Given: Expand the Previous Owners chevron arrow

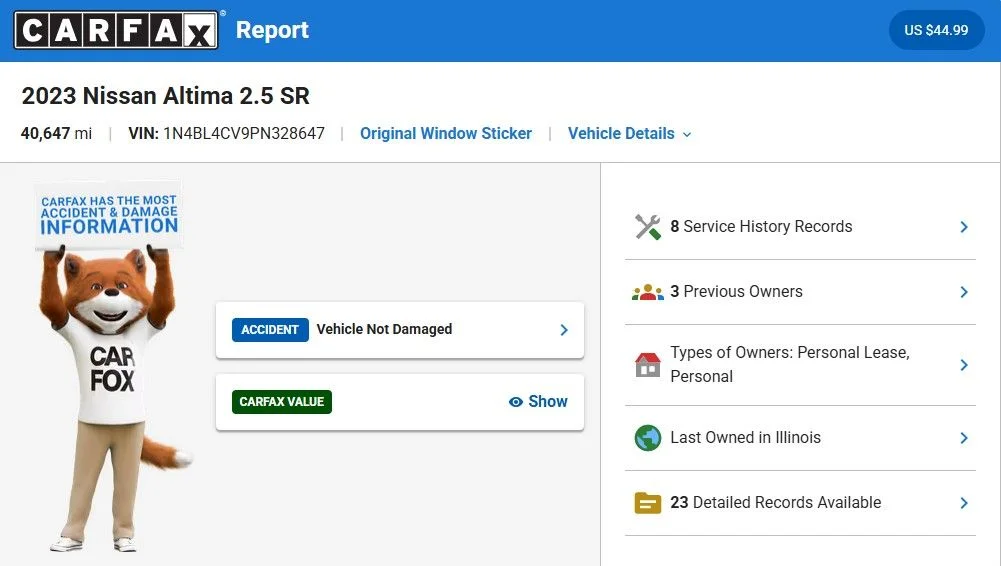Looking at the screenshot, I should coord(964,292).
